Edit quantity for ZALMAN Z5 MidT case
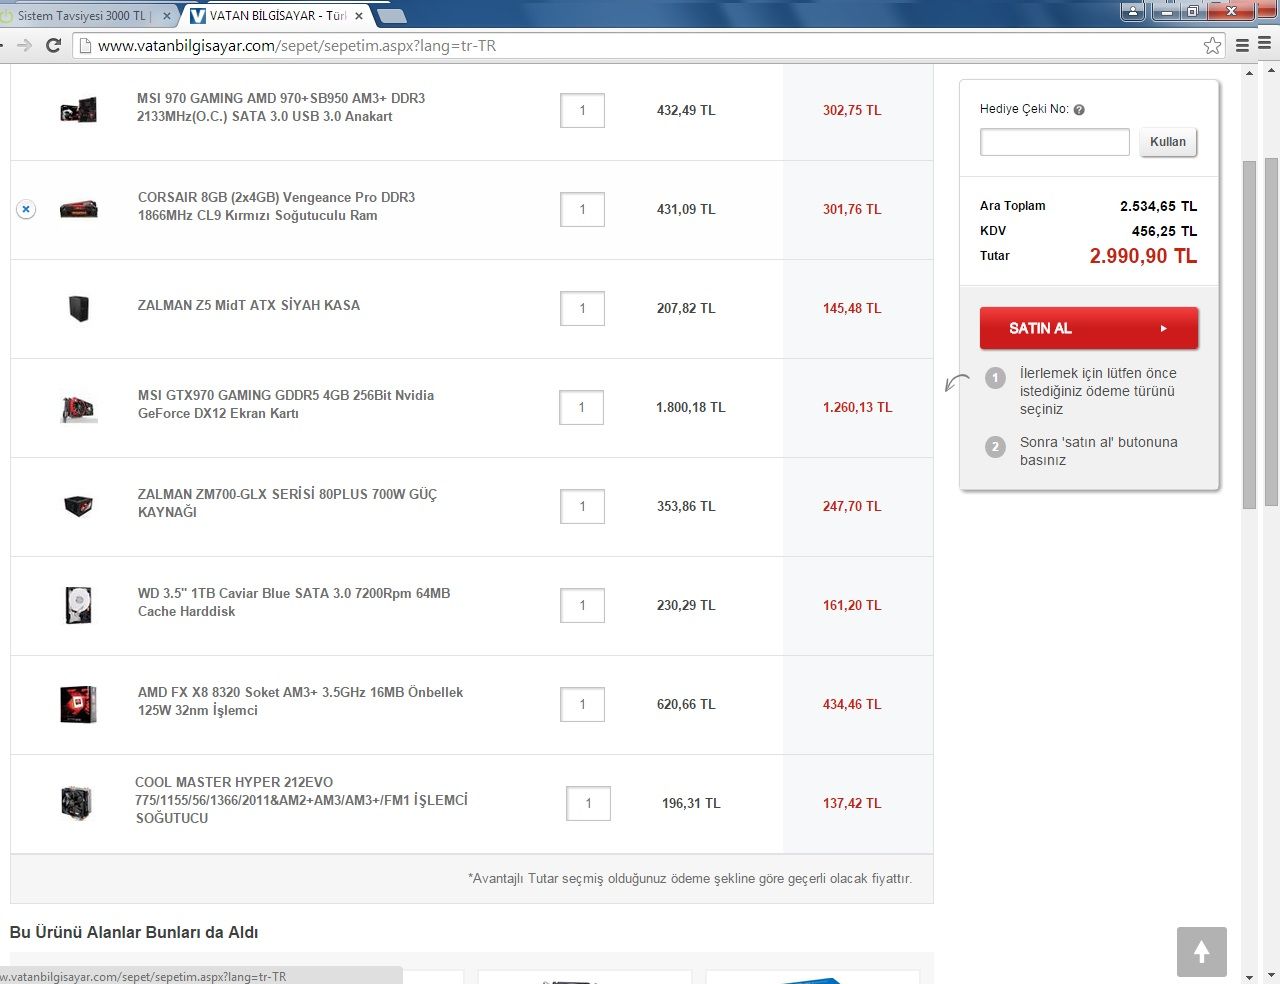The width and height of the screenshot is (1280, 984). pyautogui.click(x=582, y=308)
